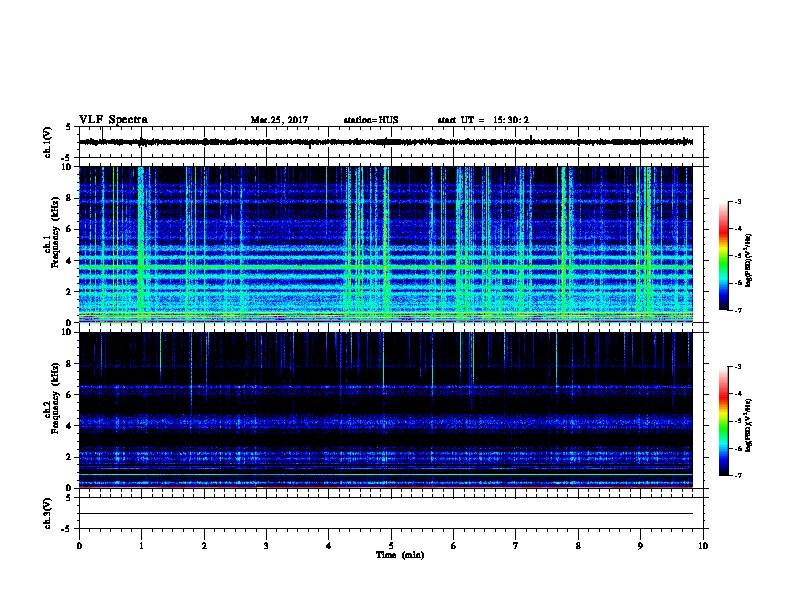792x612 pixels.
Task: Click the '9' tick on Time axis
Action: [x=640, y=545]
